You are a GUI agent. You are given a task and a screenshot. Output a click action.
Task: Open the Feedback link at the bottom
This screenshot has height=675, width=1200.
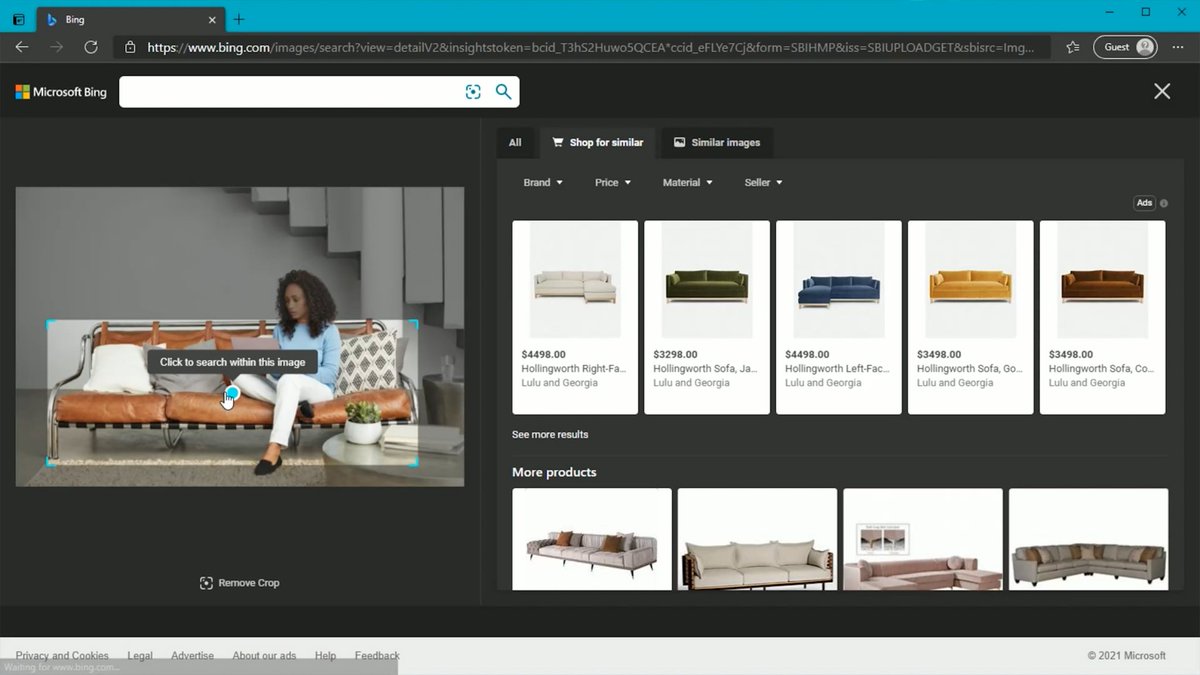tap(377, 655)
